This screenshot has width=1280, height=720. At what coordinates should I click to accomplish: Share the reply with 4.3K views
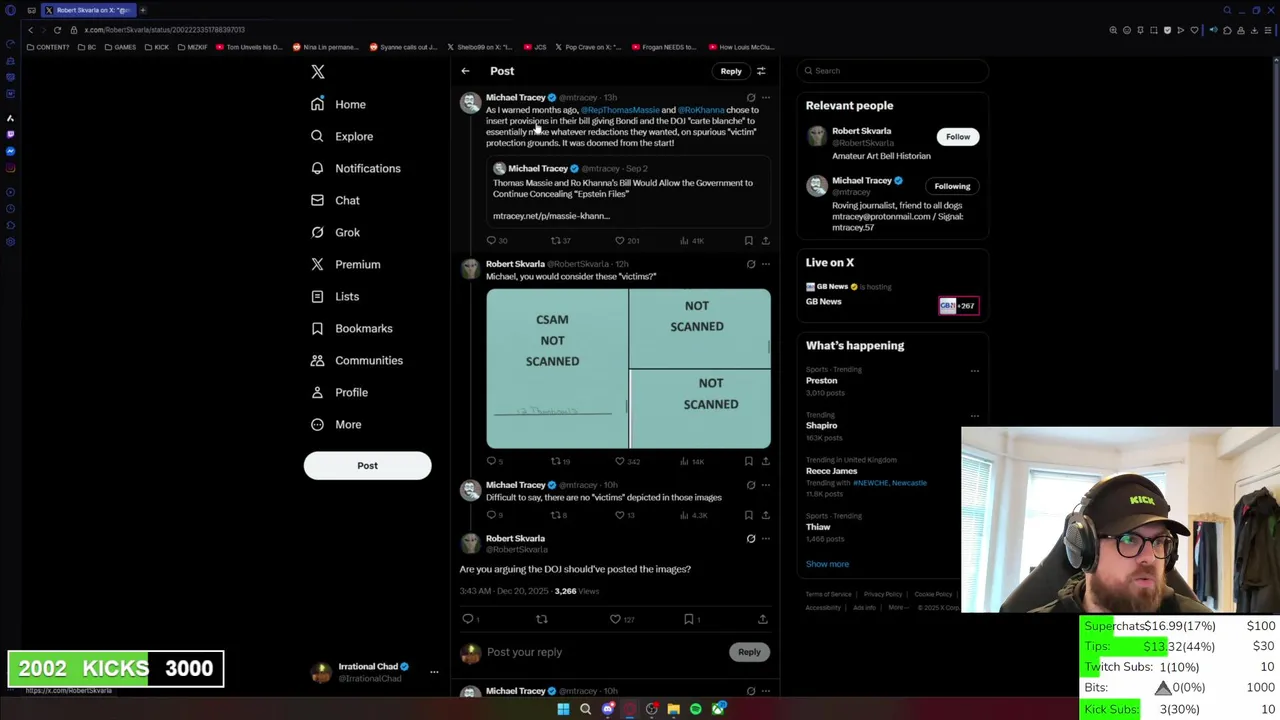[x=765, y=515]
